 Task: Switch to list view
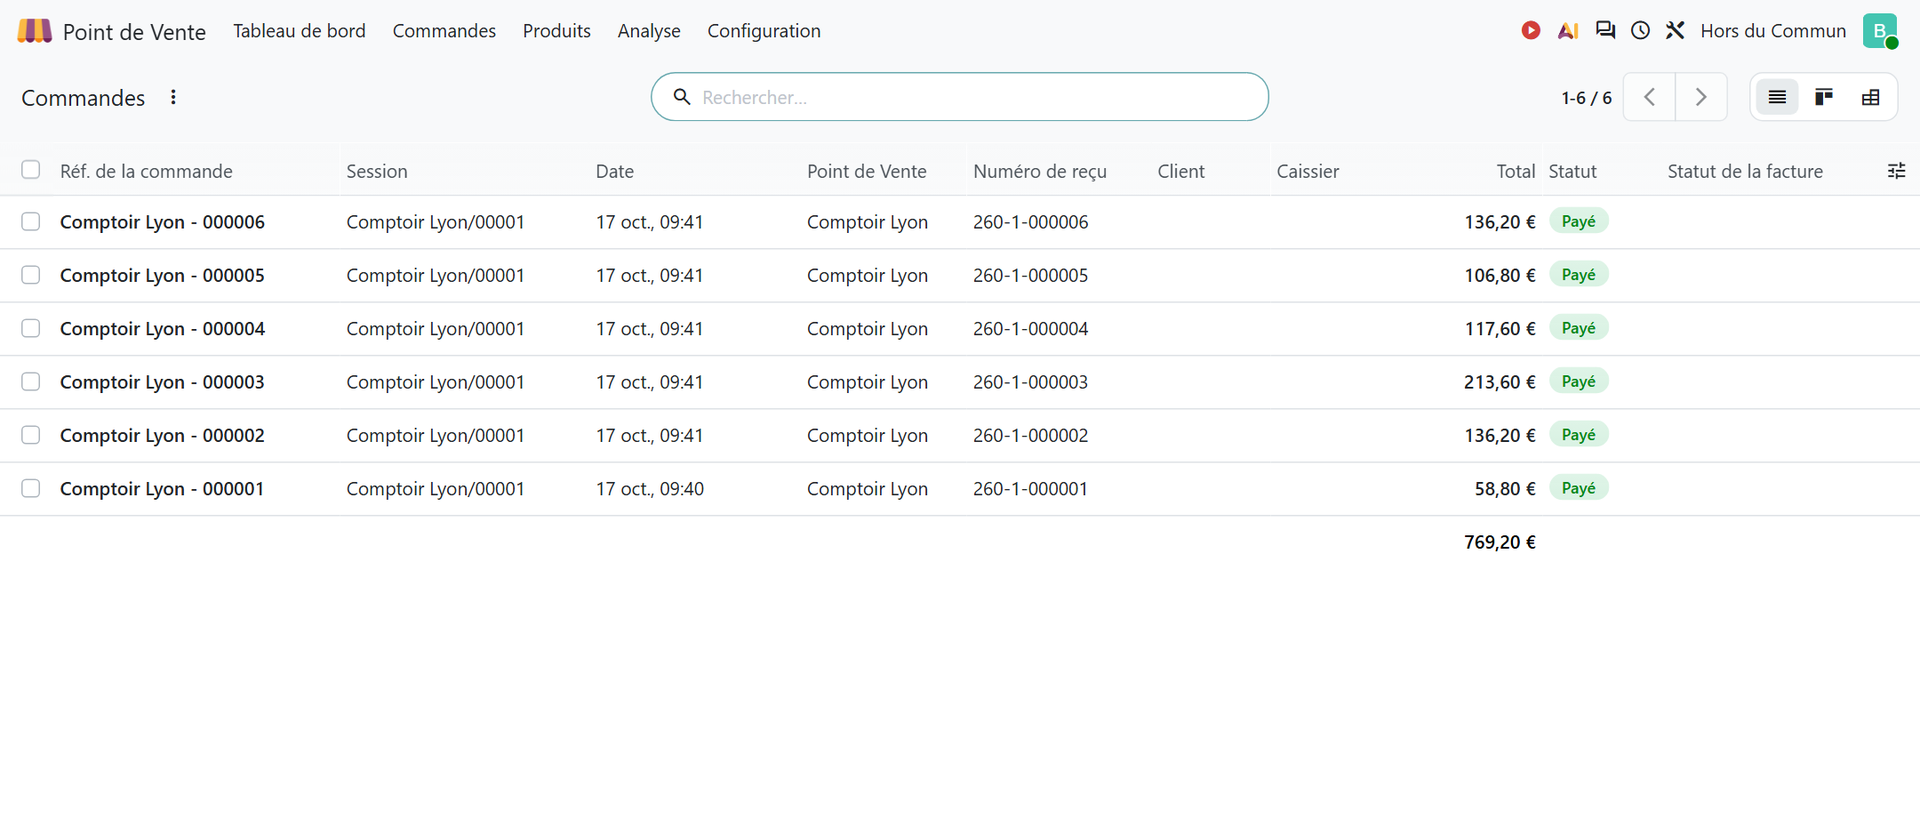1777,97
